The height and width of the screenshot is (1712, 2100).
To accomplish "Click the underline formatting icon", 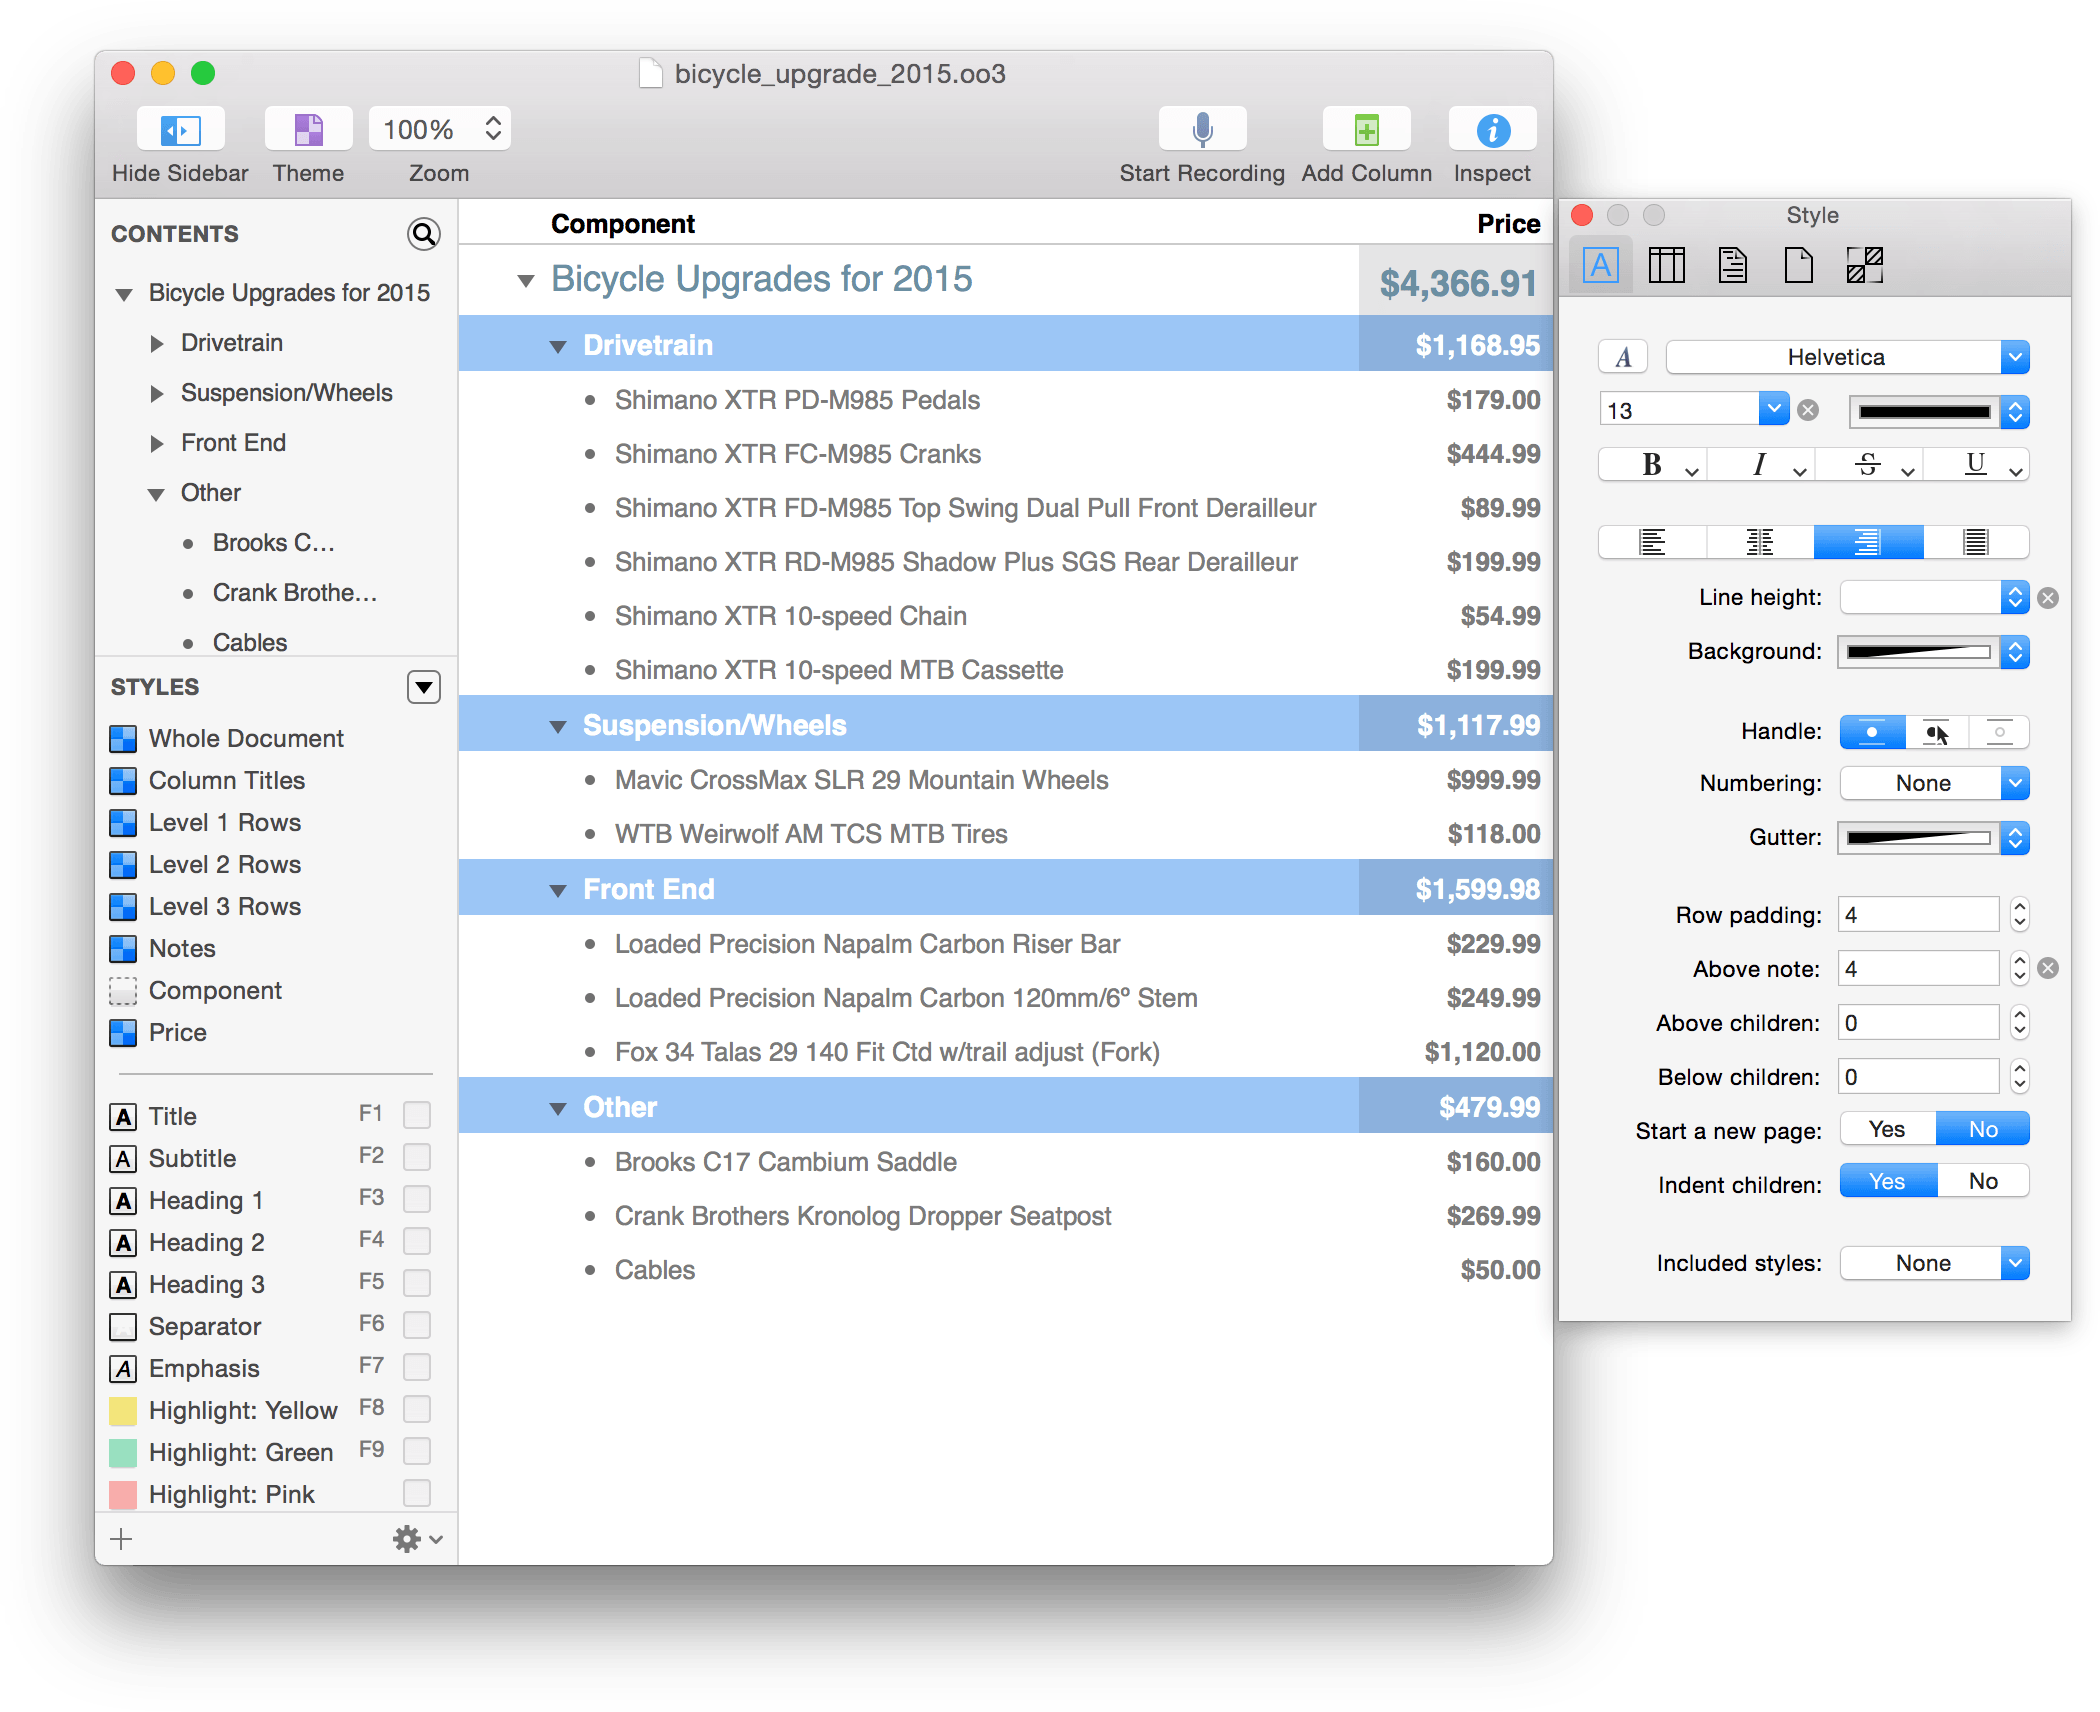I will pyautogui.click(x=1974, y=462).
